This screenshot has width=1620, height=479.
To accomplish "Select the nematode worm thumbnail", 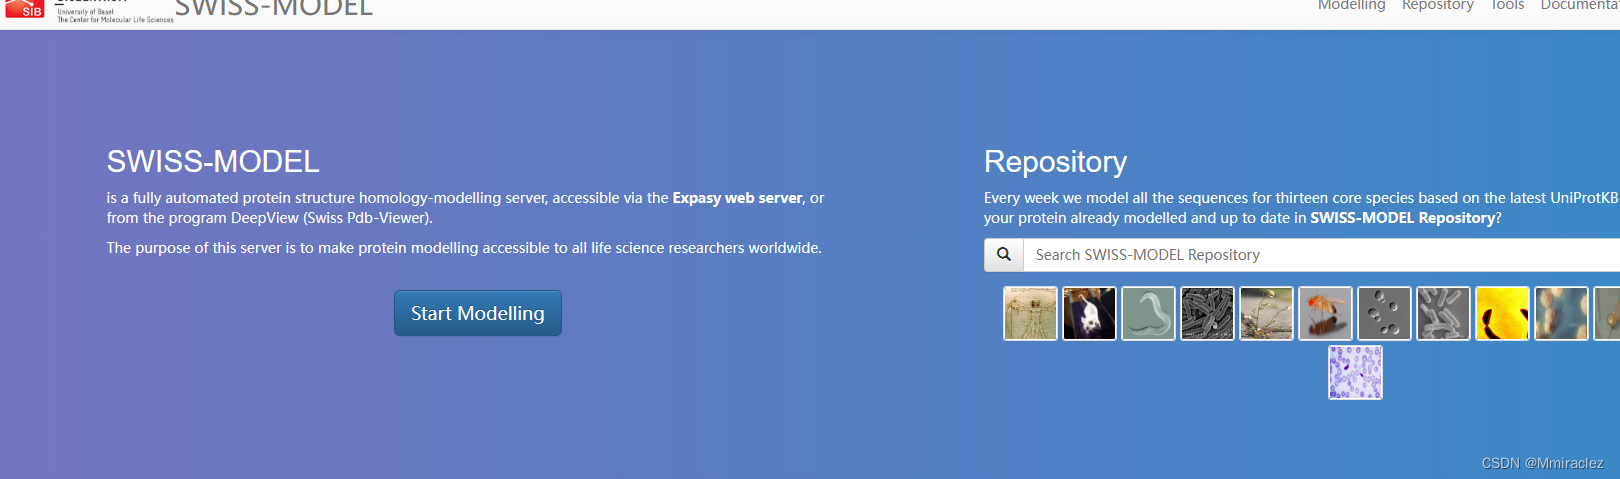I will tap(1148, 314).
